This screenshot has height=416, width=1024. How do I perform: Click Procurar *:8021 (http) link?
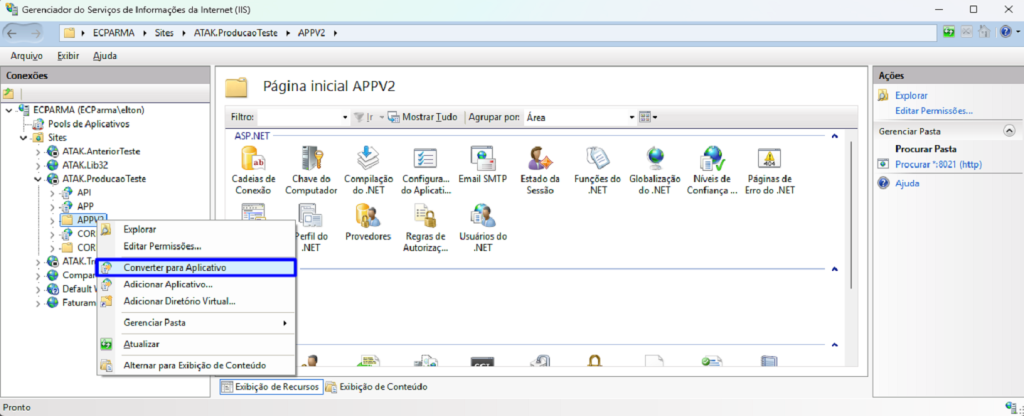tap(937, 163)
